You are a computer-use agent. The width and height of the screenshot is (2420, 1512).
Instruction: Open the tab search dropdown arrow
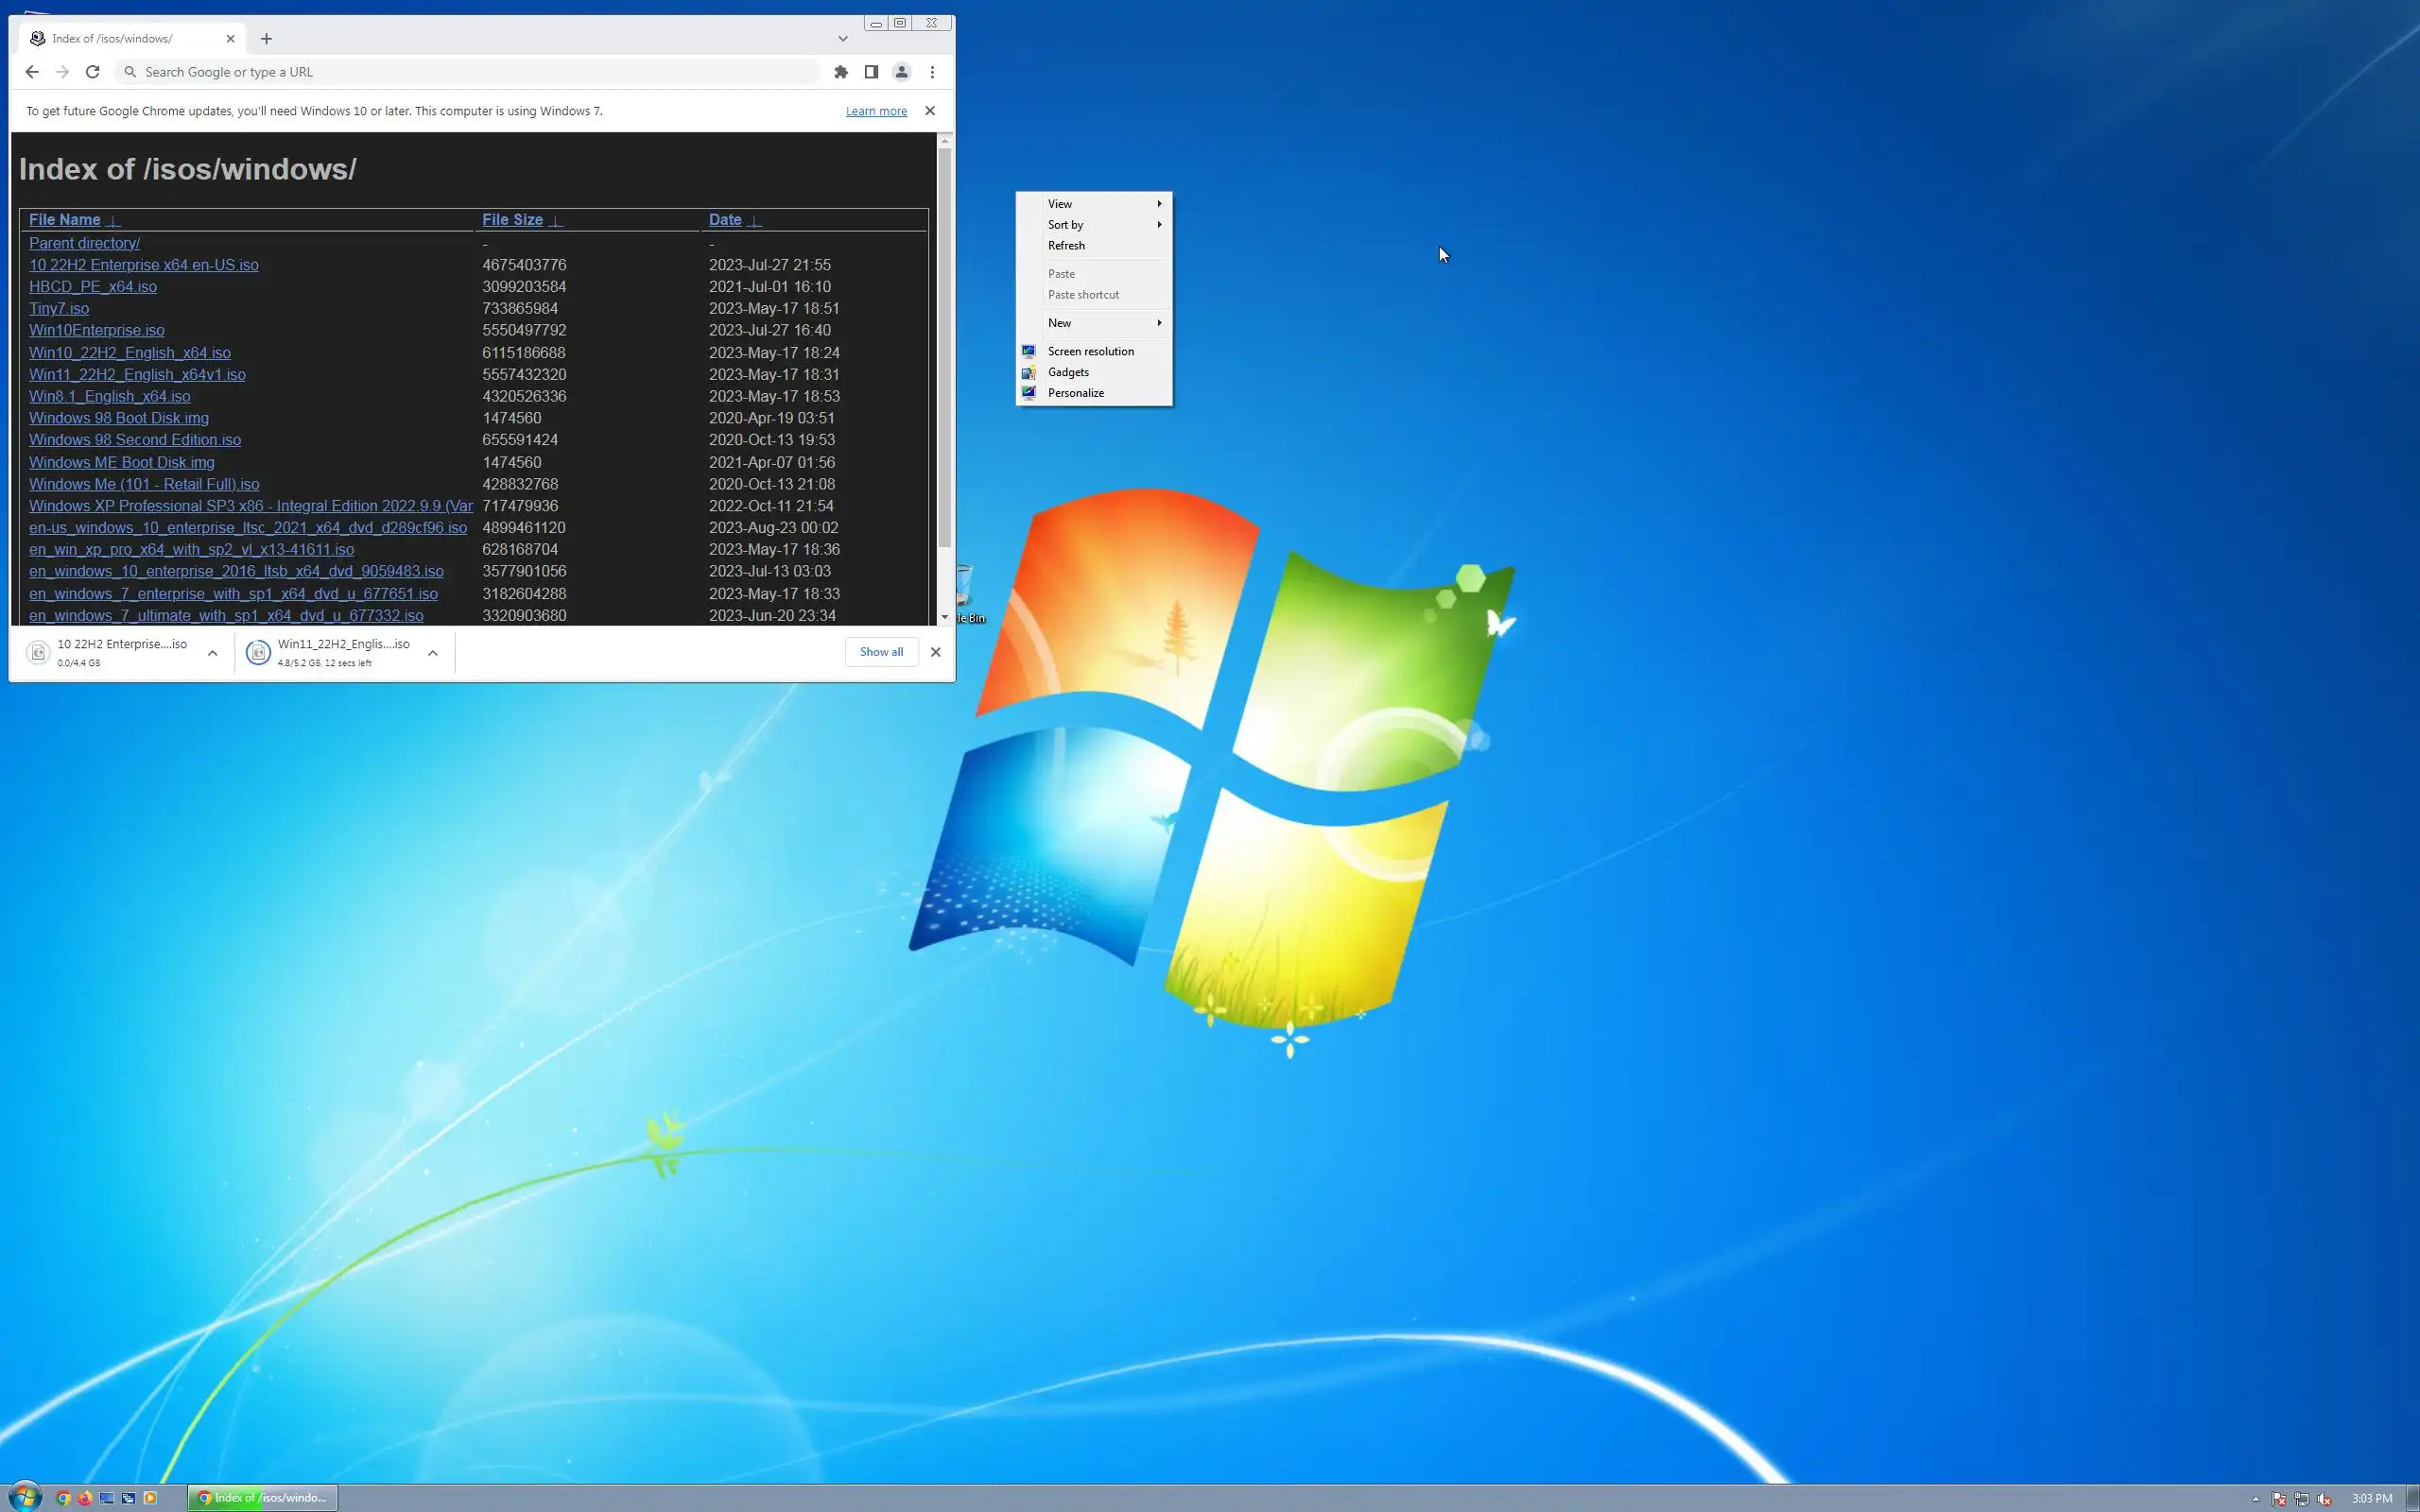(843, 39)
